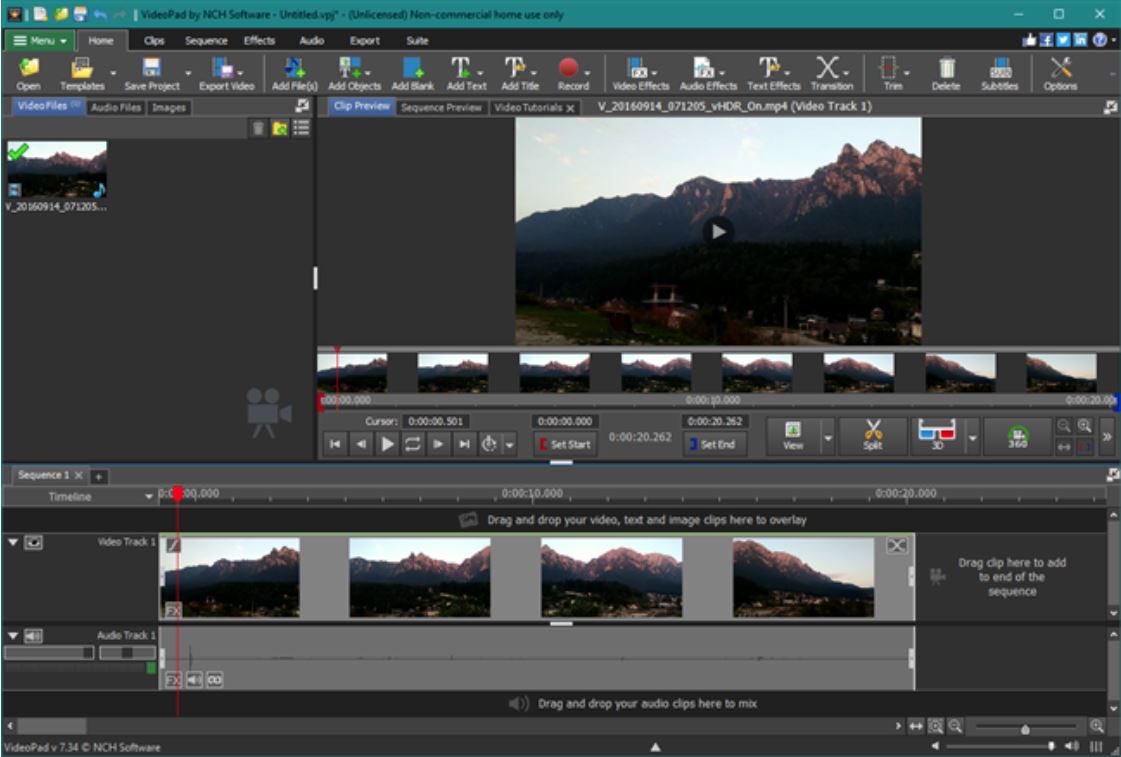Open the View button dropdown arrow

pos(828,437)
